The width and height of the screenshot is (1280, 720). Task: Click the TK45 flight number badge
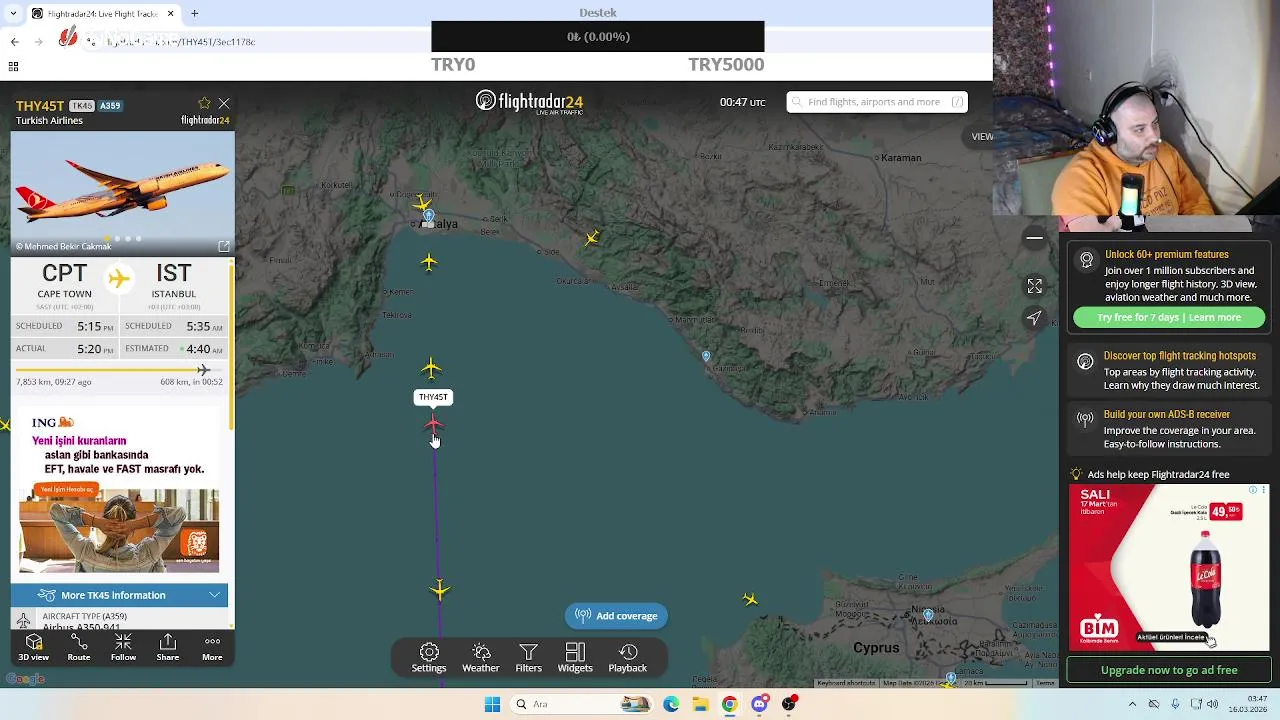[82, 106]
